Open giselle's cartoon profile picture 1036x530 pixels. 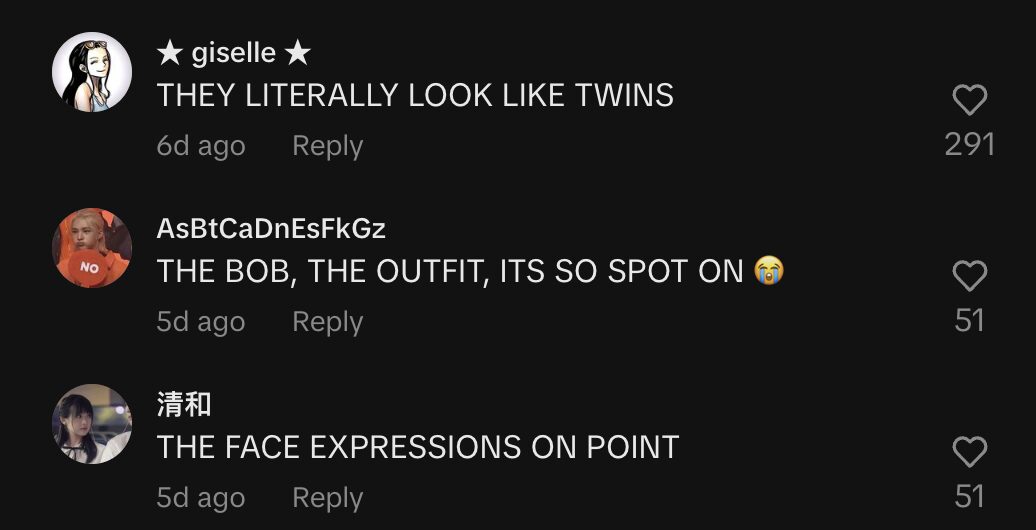click(92, 72)
